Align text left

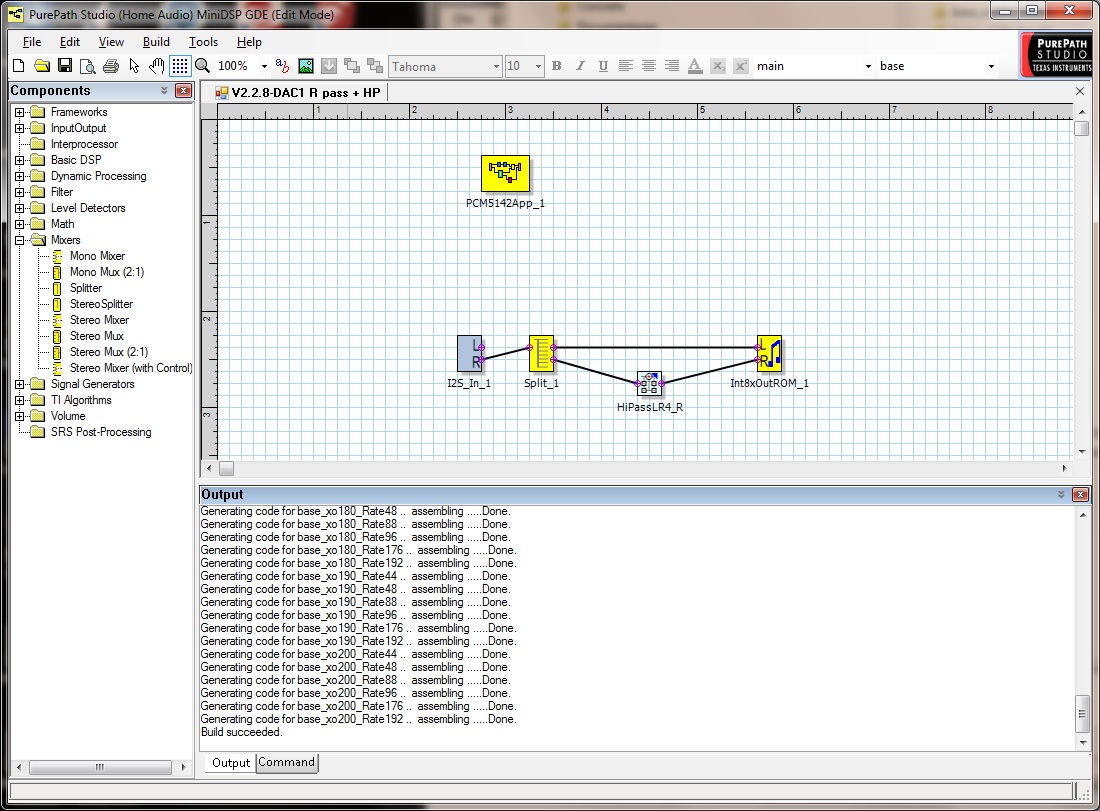pyautogui.click(x=626, y=66)
